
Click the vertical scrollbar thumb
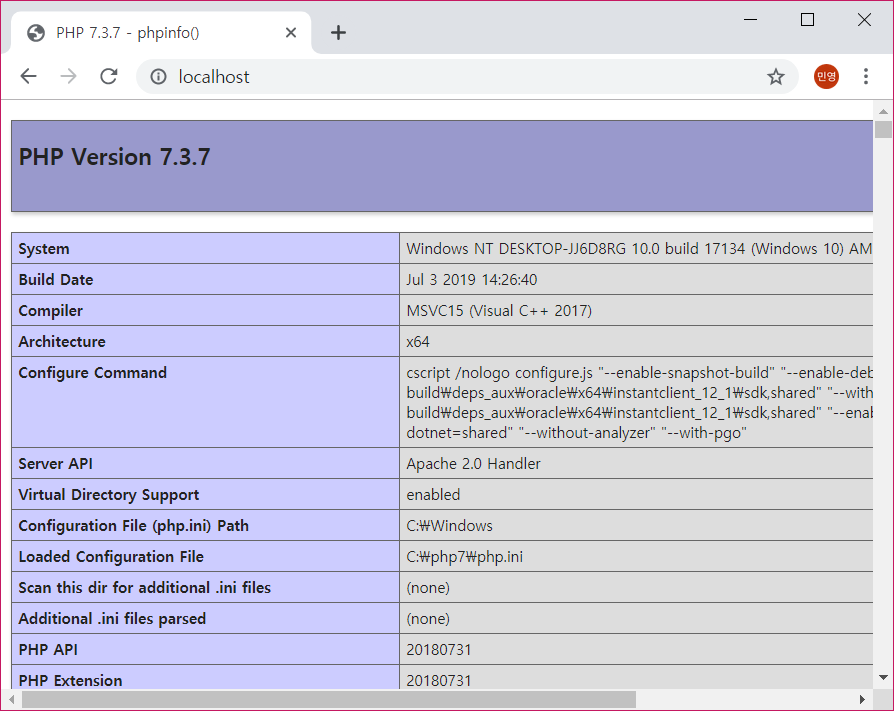click(x=884, y=130)
